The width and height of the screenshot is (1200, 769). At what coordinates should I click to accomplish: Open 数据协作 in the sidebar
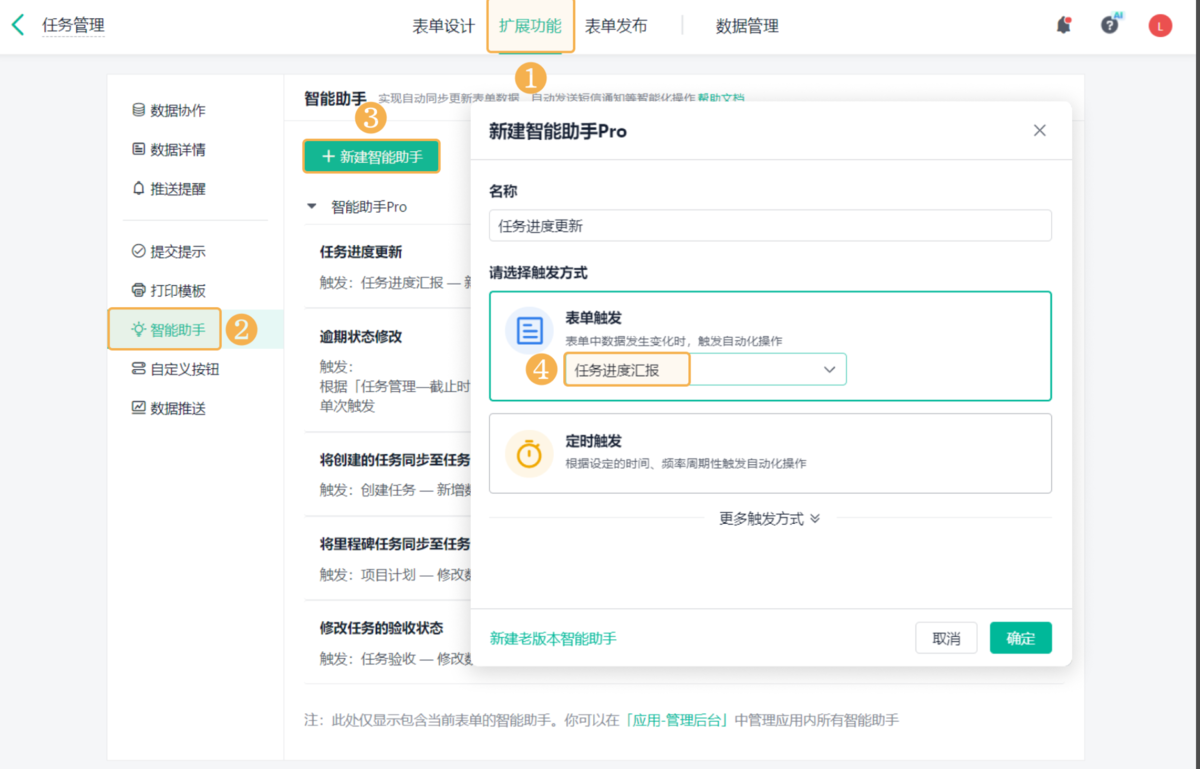177,110
